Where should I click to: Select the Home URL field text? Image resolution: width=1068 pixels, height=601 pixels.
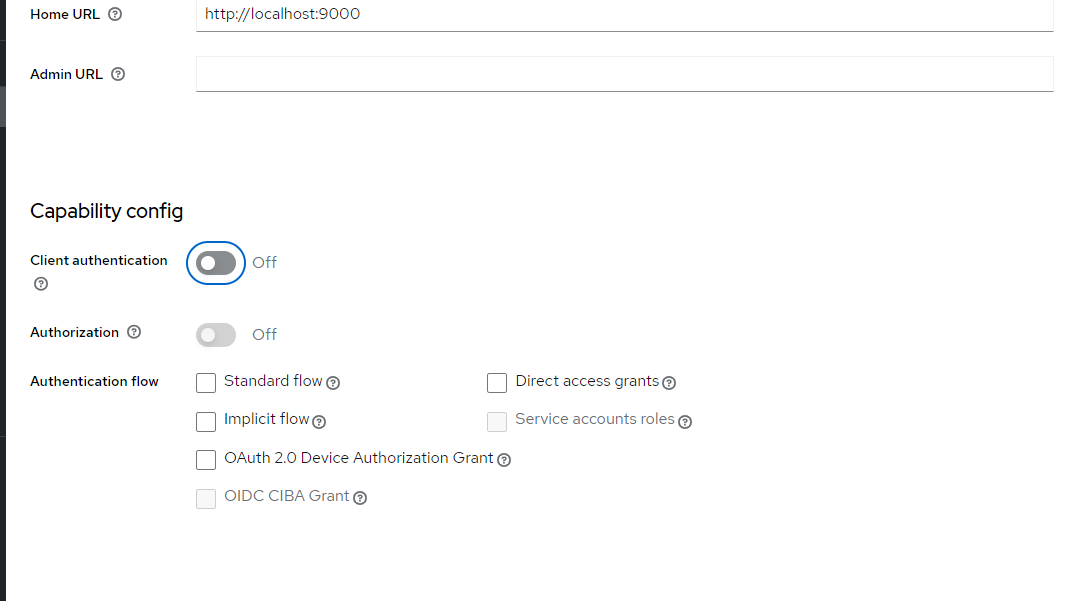tap(624, 14)
